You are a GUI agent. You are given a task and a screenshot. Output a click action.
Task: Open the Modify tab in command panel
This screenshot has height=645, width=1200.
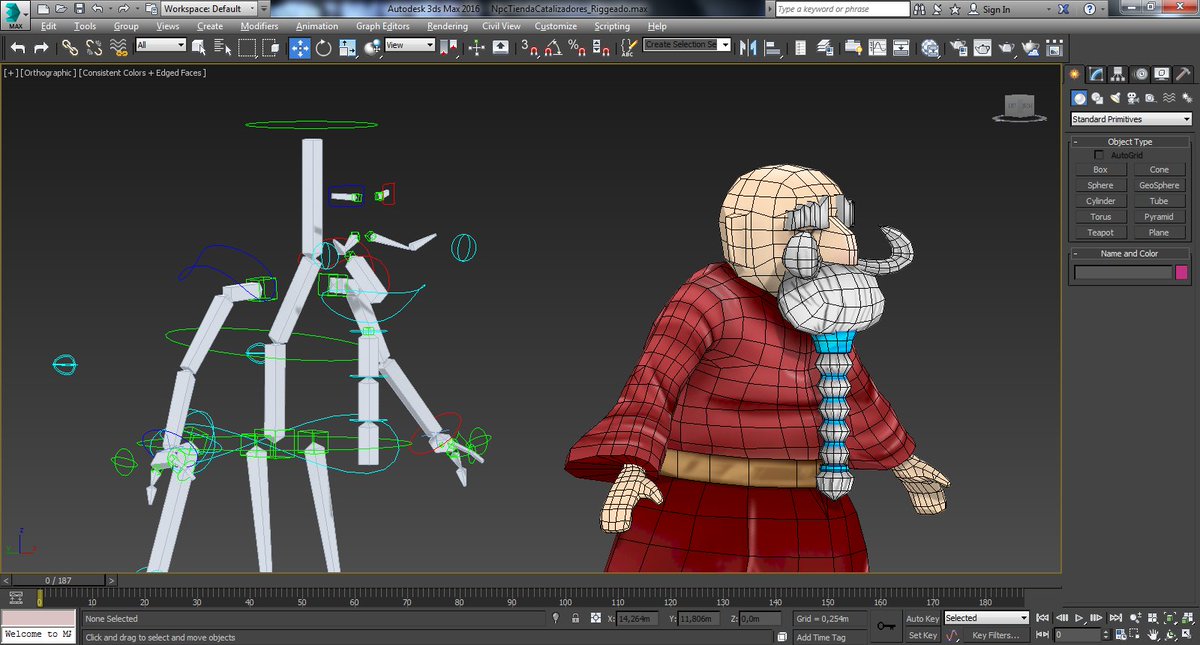pos(1097,74)
